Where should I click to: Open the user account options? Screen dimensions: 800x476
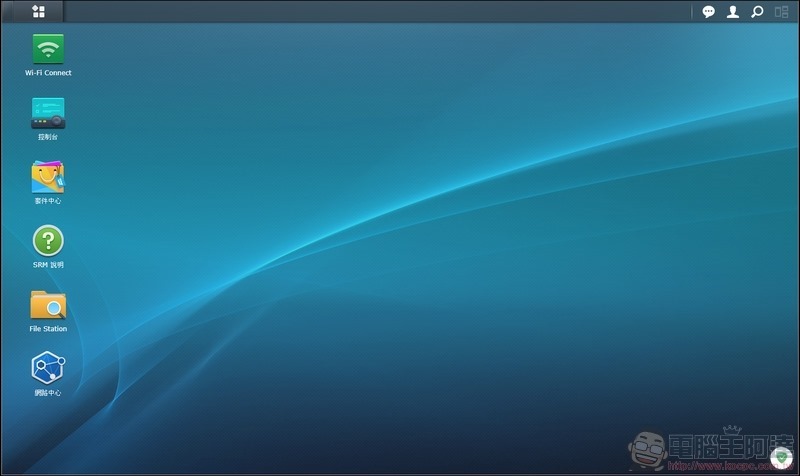tap(733, 12)
